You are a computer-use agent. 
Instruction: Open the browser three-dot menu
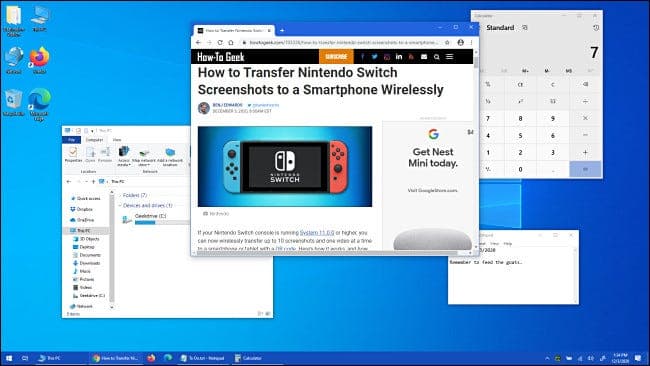tap(471, 42)
